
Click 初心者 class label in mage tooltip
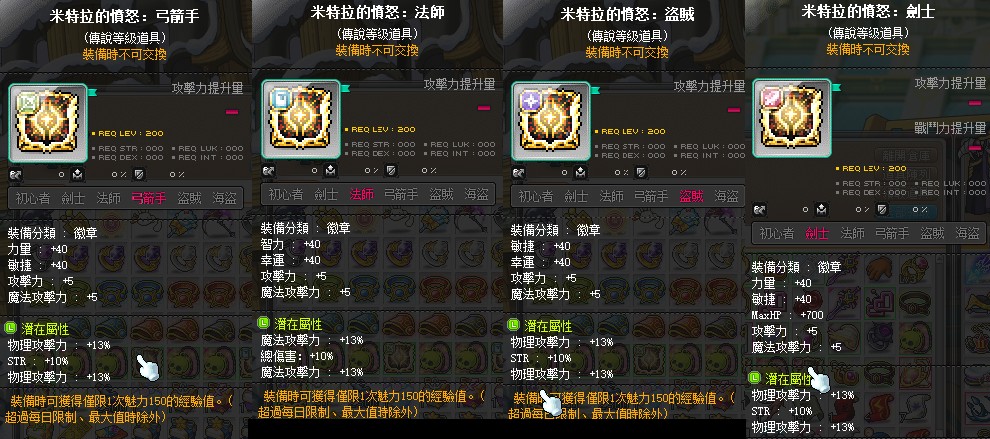286,195
